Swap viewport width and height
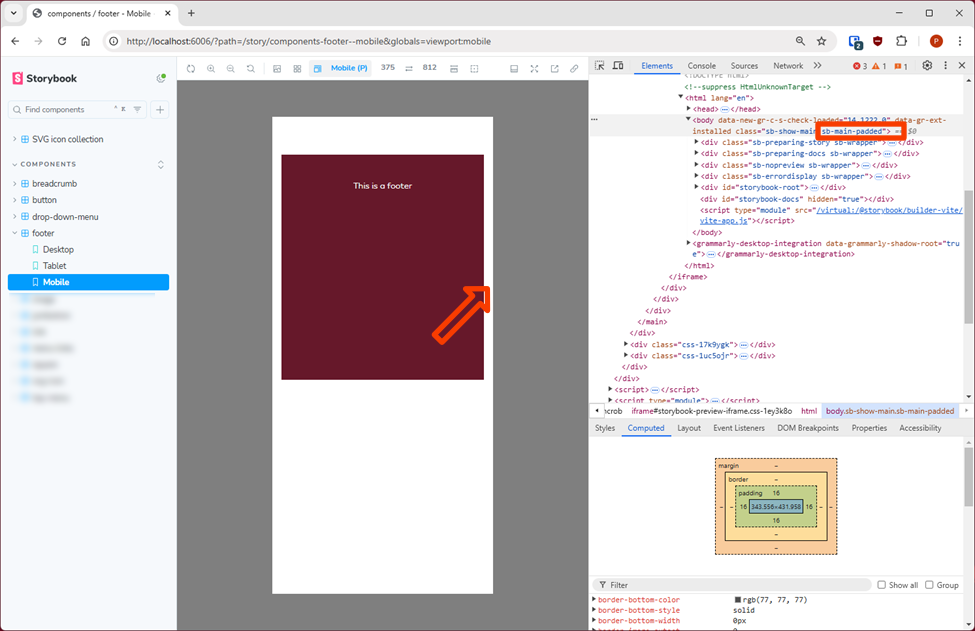The width and height of the screenshot is (975, 631). tap(409, 68)
